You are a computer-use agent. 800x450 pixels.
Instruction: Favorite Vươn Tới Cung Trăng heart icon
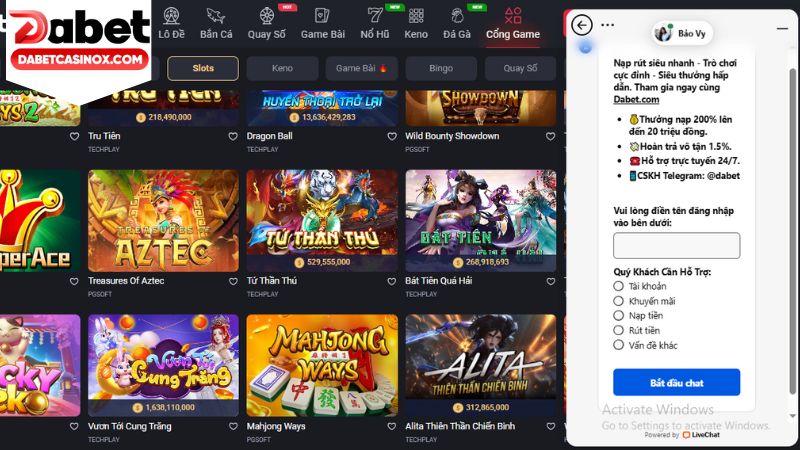coord(233,427)
